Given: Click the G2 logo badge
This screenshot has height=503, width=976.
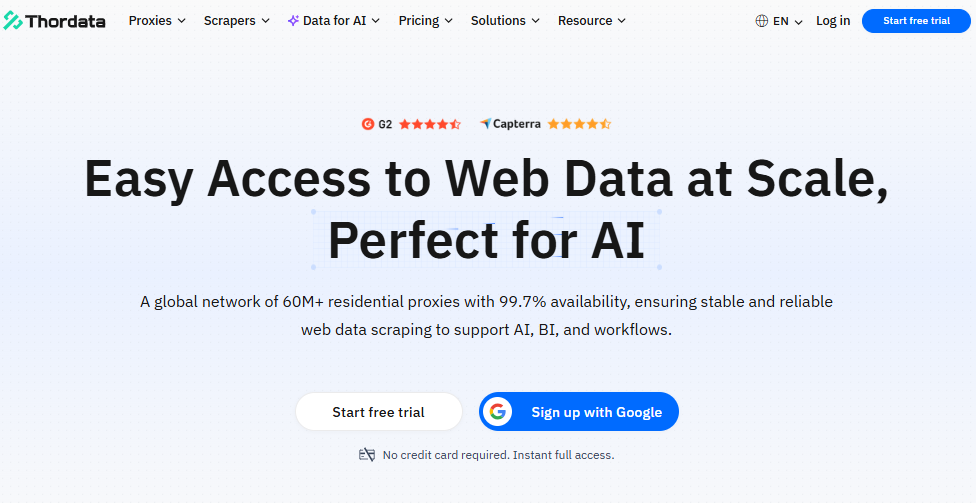Looking at the screenshot, I should (x=368, y=124).
